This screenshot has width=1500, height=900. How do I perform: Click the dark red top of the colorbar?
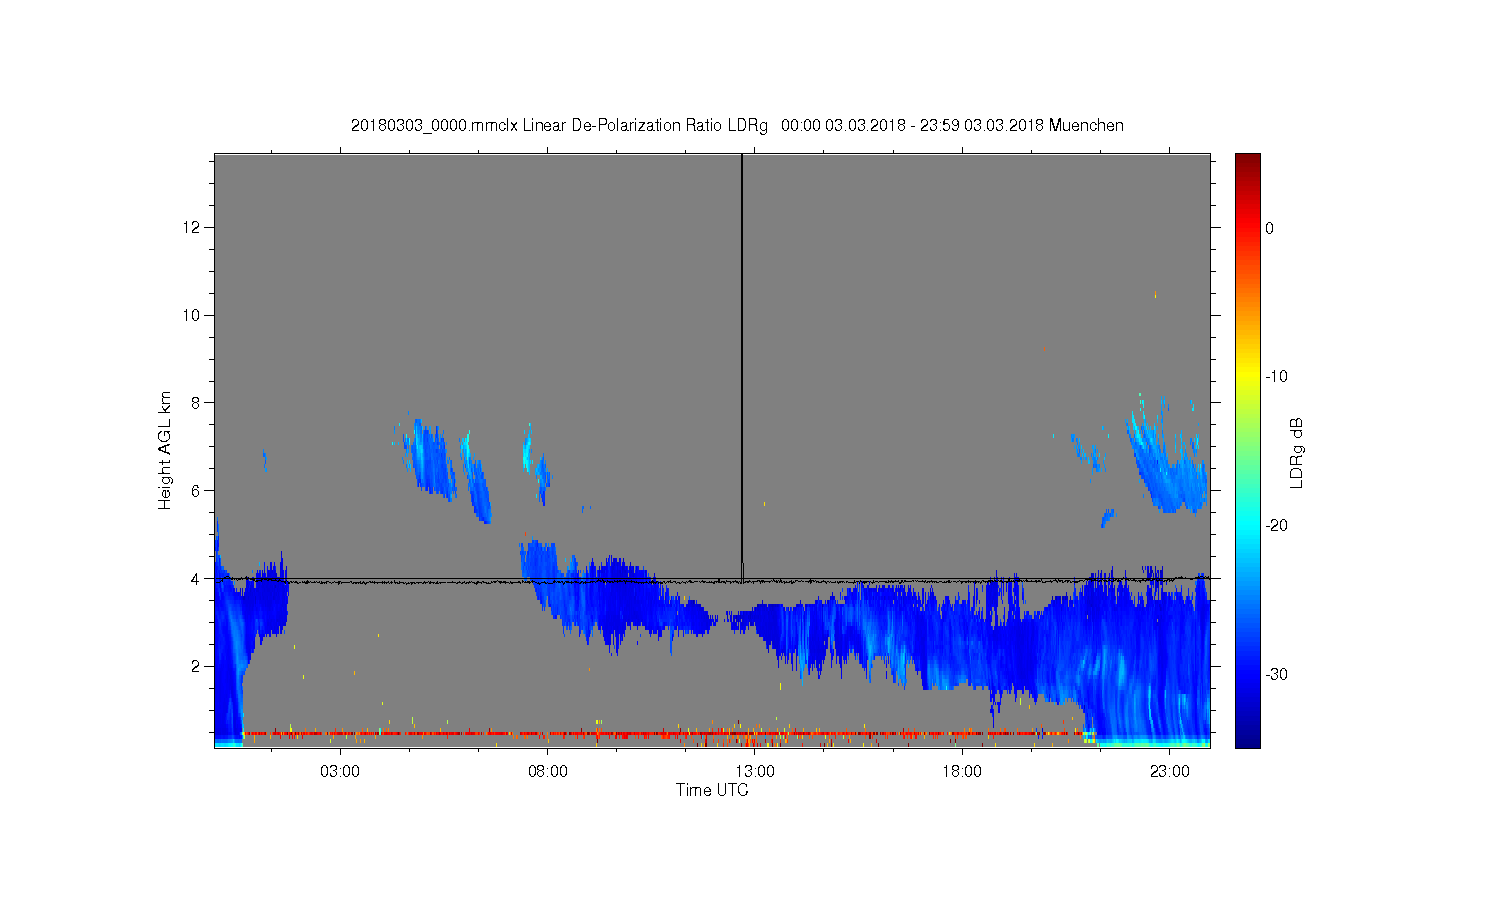[x=1248, y=160]
